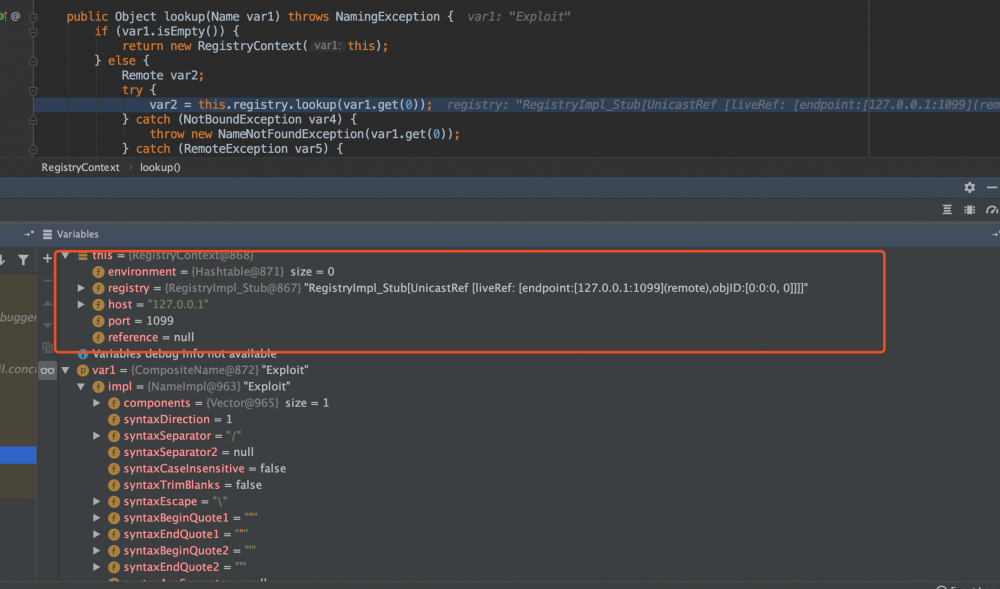The width and height of the screenshot is (1000, 589).
Task: Expand the syntaxBeginQuote1 field node
Action: [96, 518]
